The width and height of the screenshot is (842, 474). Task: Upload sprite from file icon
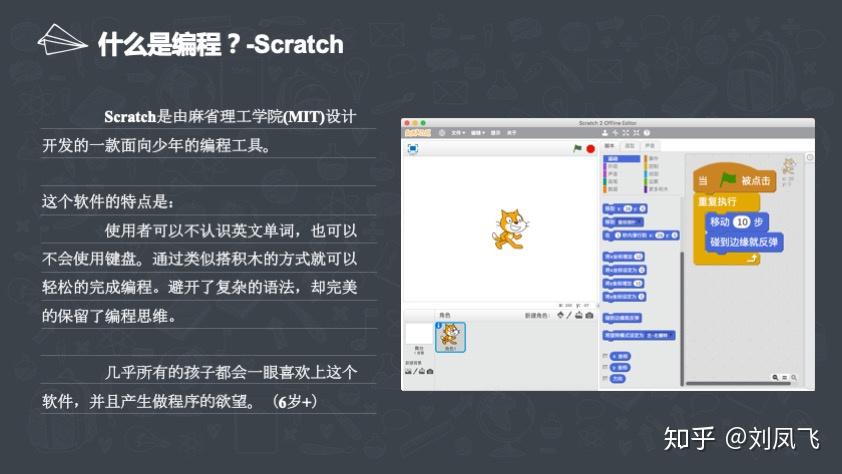pos(579,315)
